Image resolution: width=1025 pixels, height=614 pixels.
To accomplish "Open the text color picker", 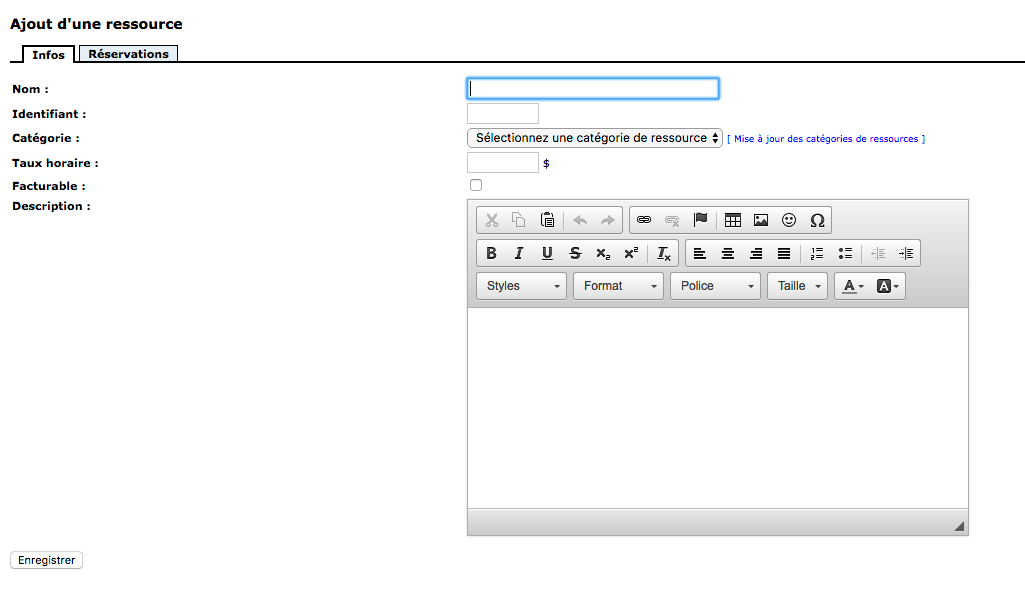I will pyautogui.click(x=852, y=286).
